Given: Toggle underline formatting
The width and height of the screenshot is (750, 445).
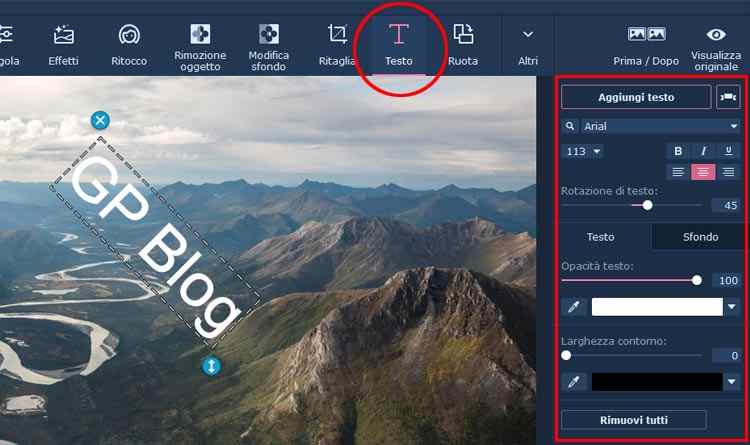Looking at the screenshot, I should [x=728, y=151].
